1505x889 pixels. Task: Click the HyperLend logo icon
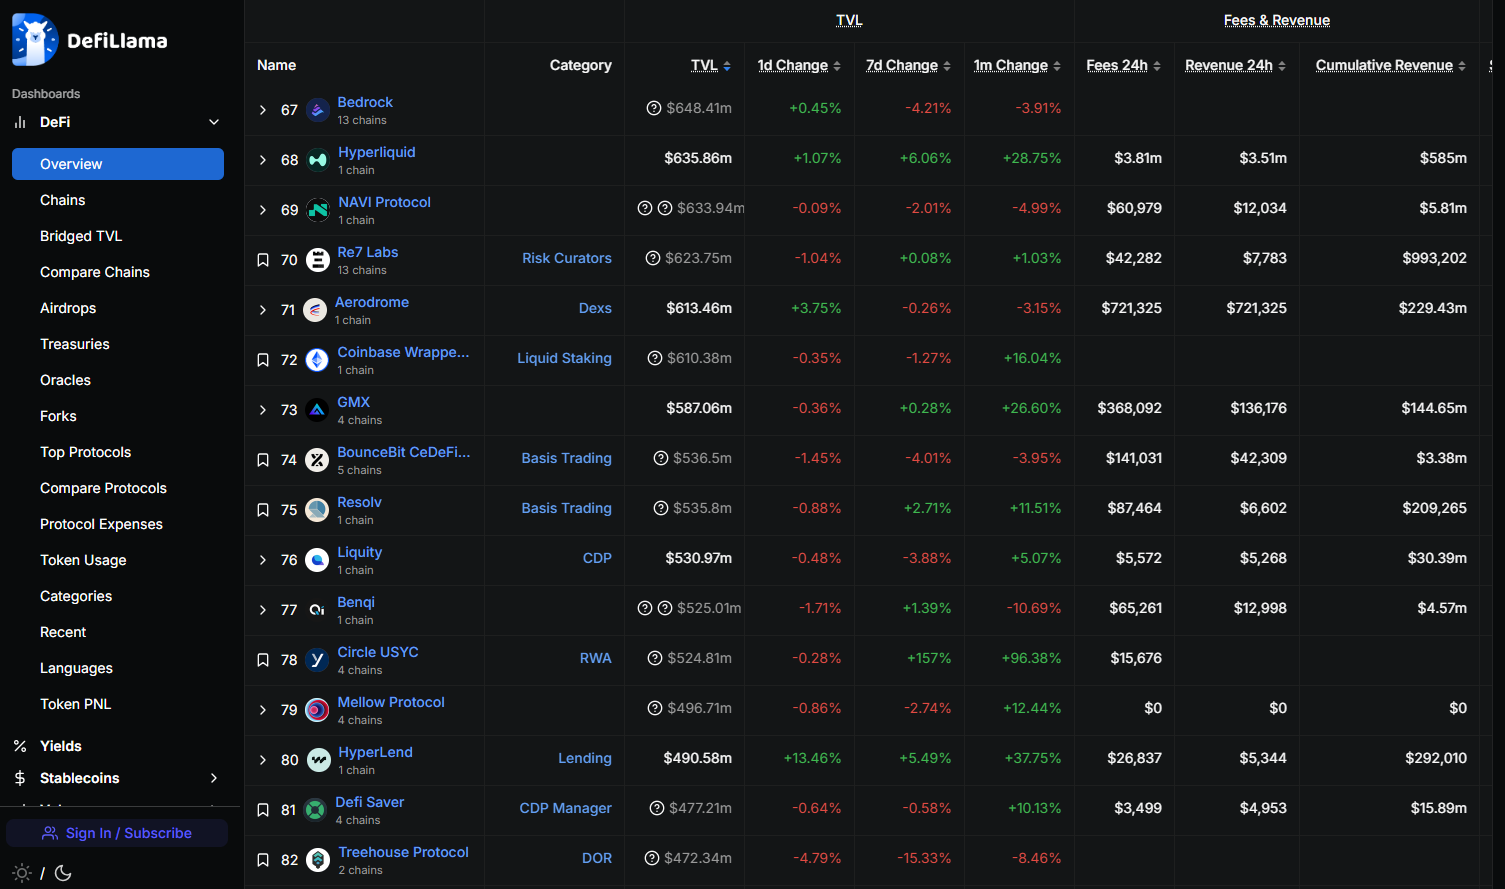(x=318, y=760)
